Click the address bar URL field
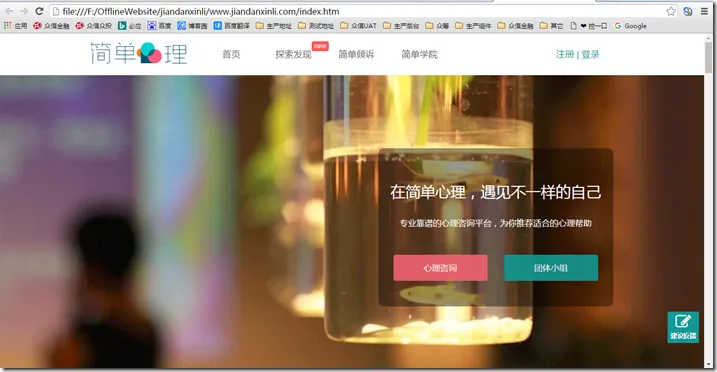Screen dimensions: 717x372 tap(358, 11)
